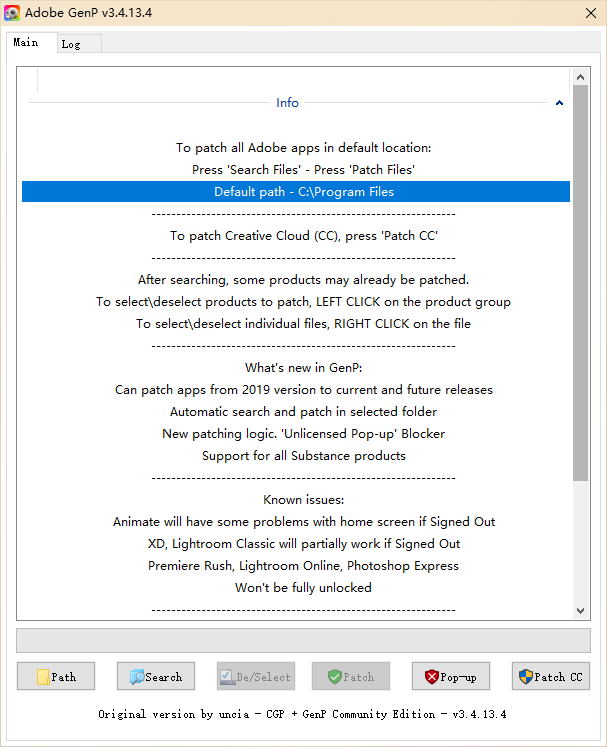Click the blue-yellow shield icon on Patch CC

click(x=526, y=677)
